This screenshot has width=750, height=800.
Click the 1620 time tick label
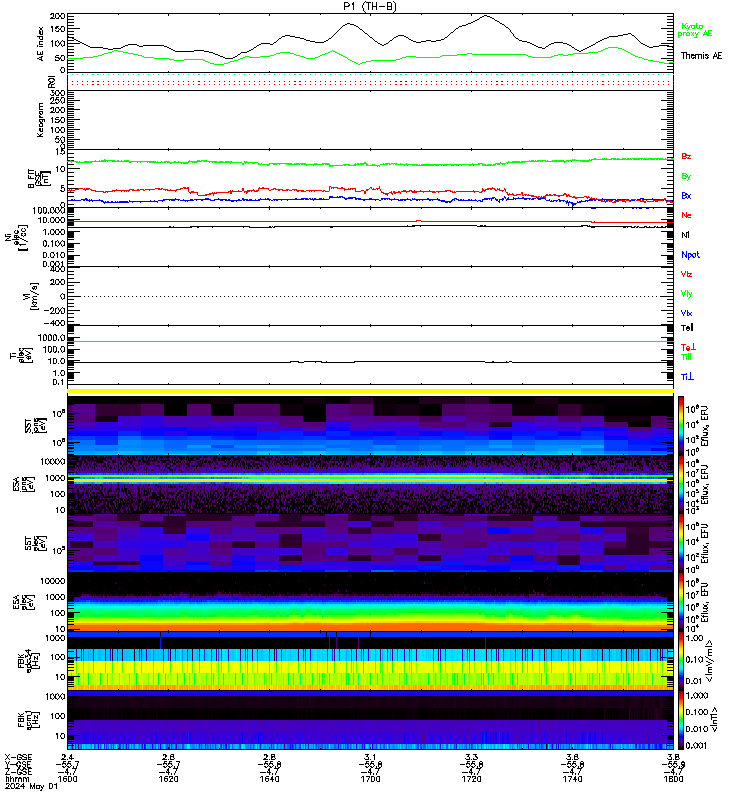pos(168,779)
